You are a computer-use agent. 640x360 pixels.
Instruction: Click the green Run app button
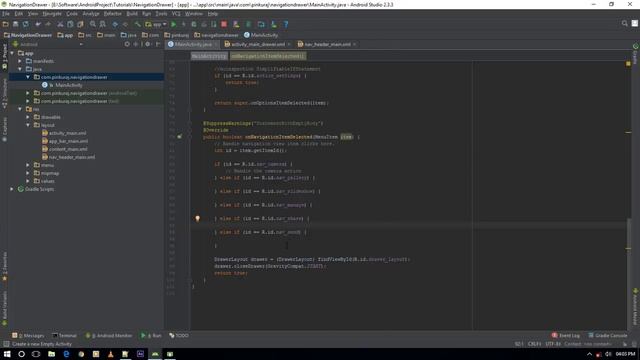point(173,24)
